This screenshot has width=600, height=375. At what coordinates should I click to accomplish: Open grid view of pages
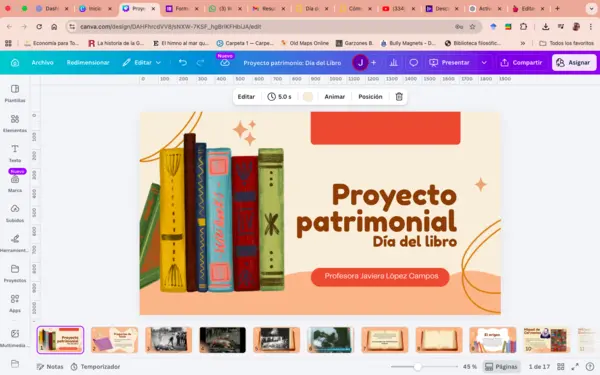tap(561, 367)
